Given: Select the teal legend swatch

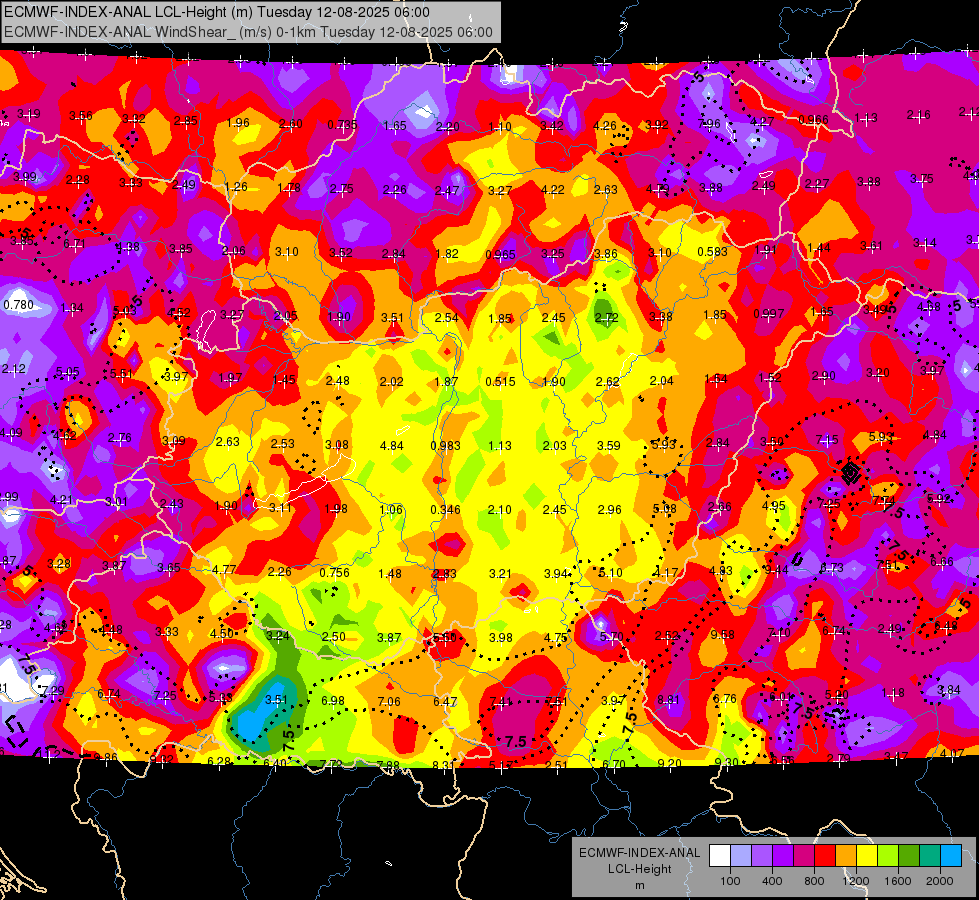Looking at the screenshot, I should point(929,855).
